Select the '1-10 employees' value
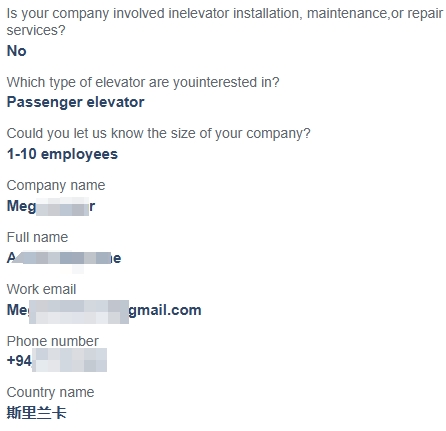Image resolution: width=446 pixels, height=431 pixels. tap(62, 154)
